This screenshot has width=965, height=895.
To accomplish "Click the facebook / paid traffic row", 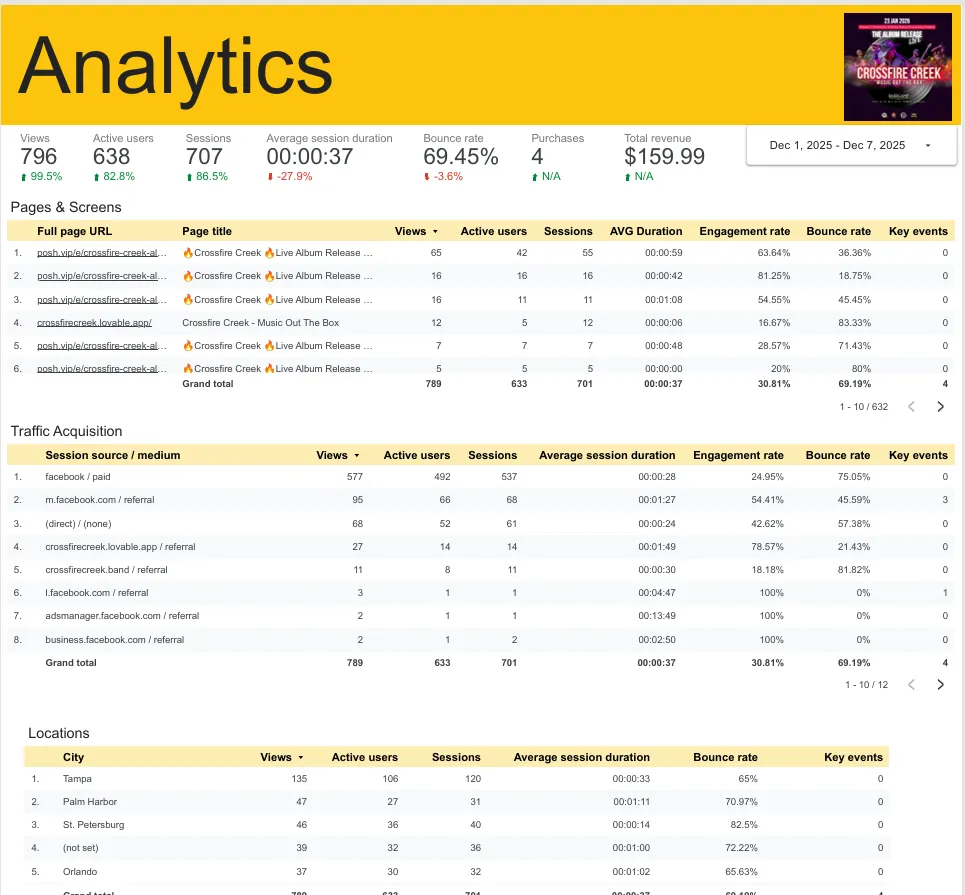I will tap(481, 476).
